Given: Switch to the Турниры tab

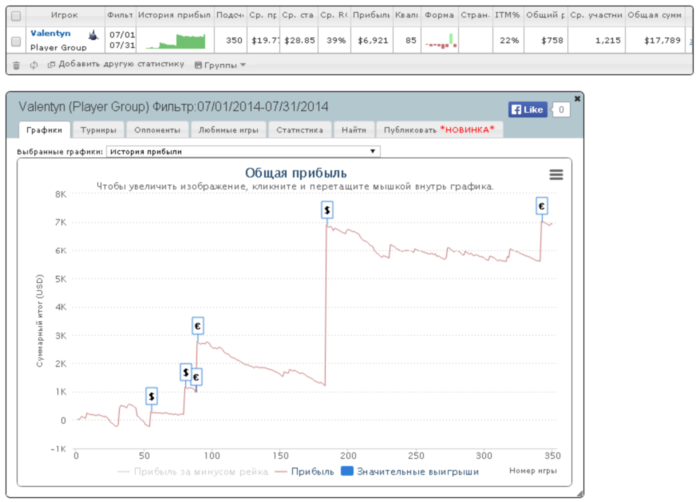Looking at the screenshot, I should (98, 130).
